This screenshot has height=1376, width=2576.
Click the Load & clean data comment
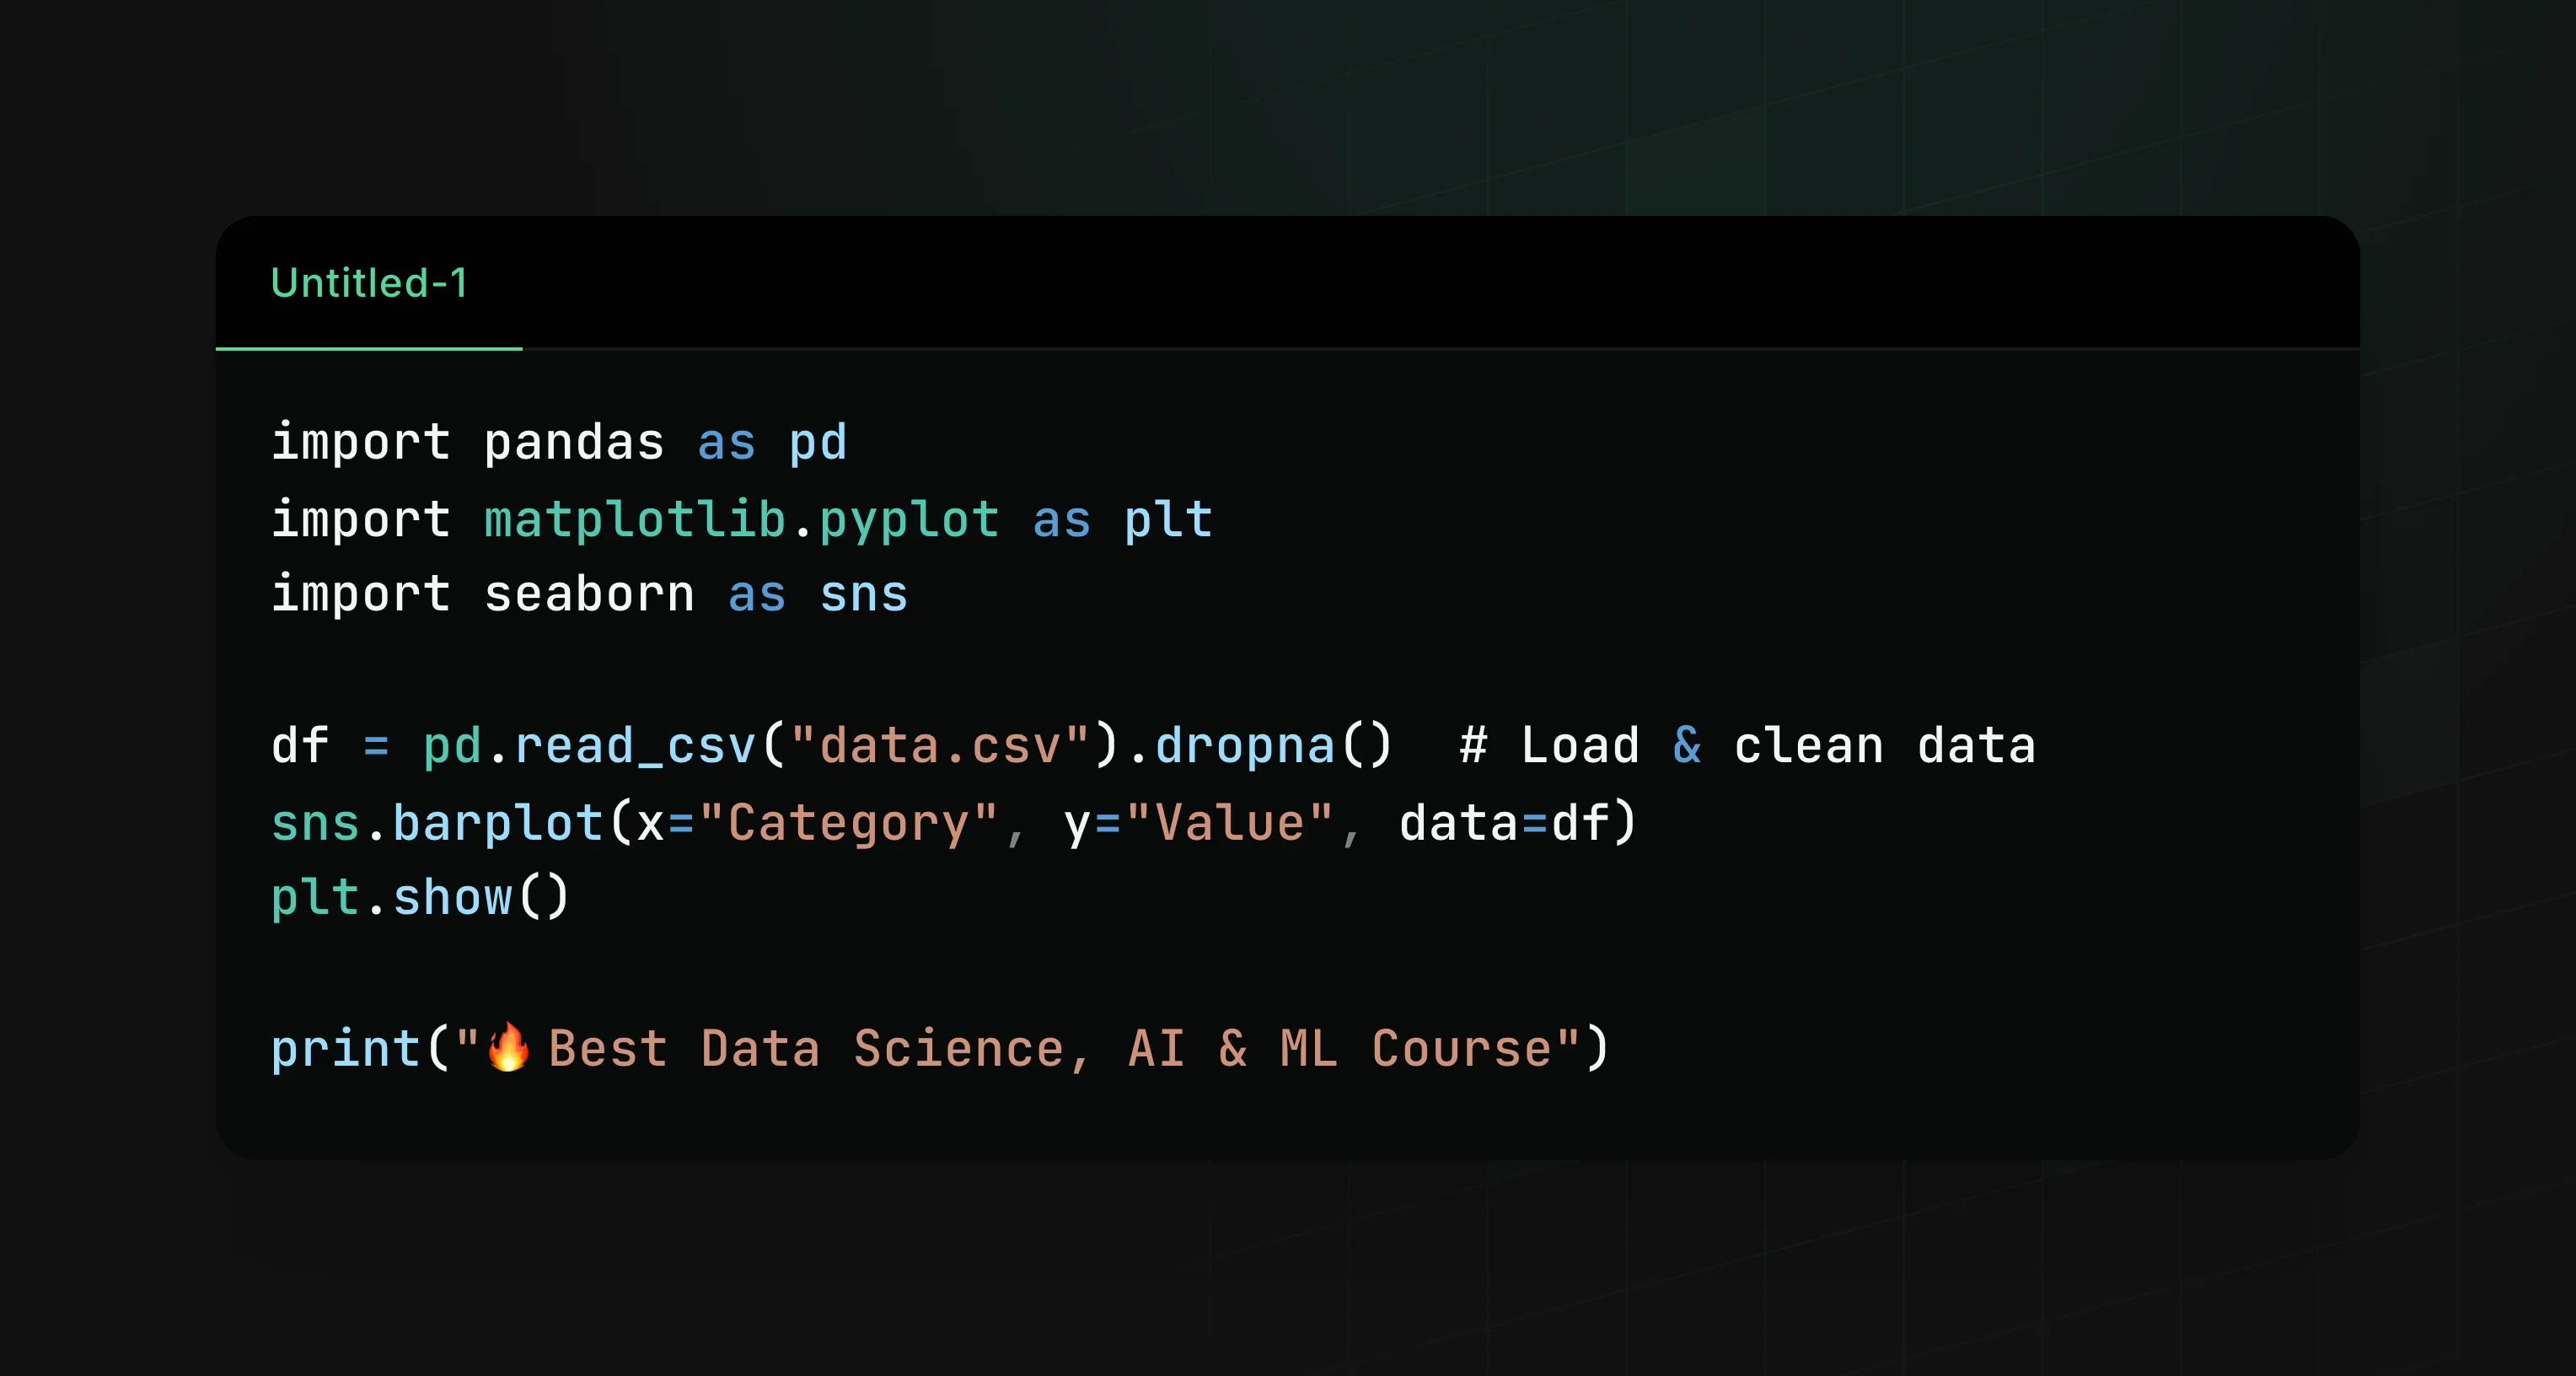(x=1747, y=747)
